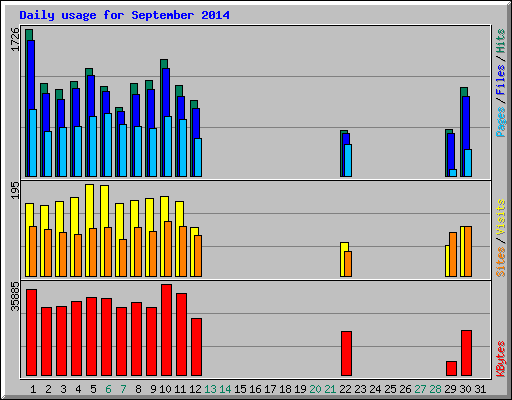Click green day 13 label
This screenshot has width=512, height=400.
pyautogui.click(x=210, y=389)
